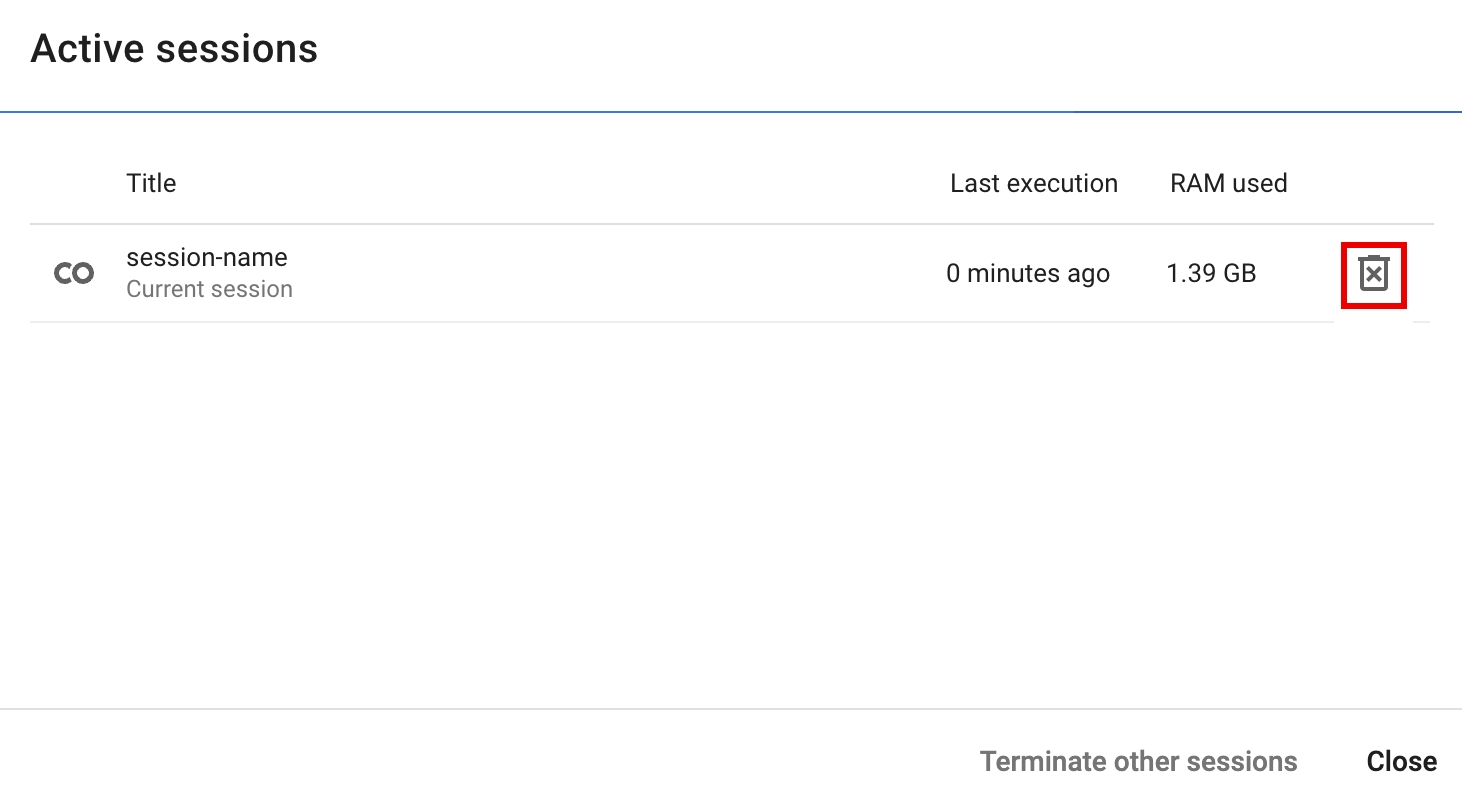Click Terminate other sessions
This screenshot has width=1462, height=792.
1138,760
